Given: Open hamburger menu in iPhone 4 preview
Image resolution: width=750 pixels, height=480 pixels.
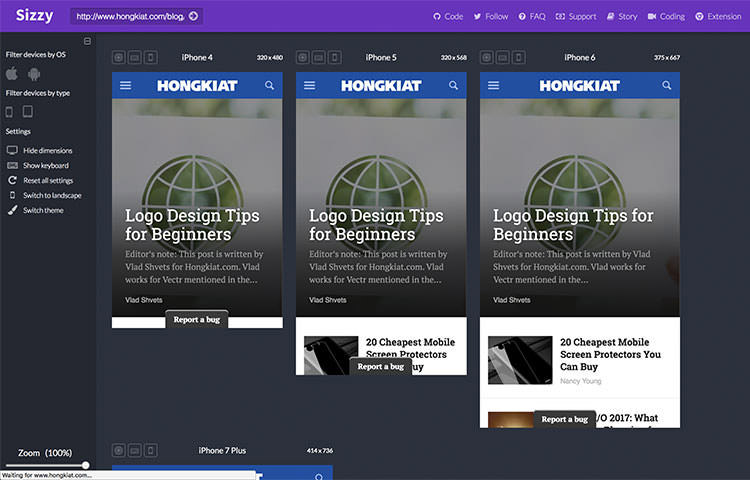Looking at the screenshot, I should 125,86.
